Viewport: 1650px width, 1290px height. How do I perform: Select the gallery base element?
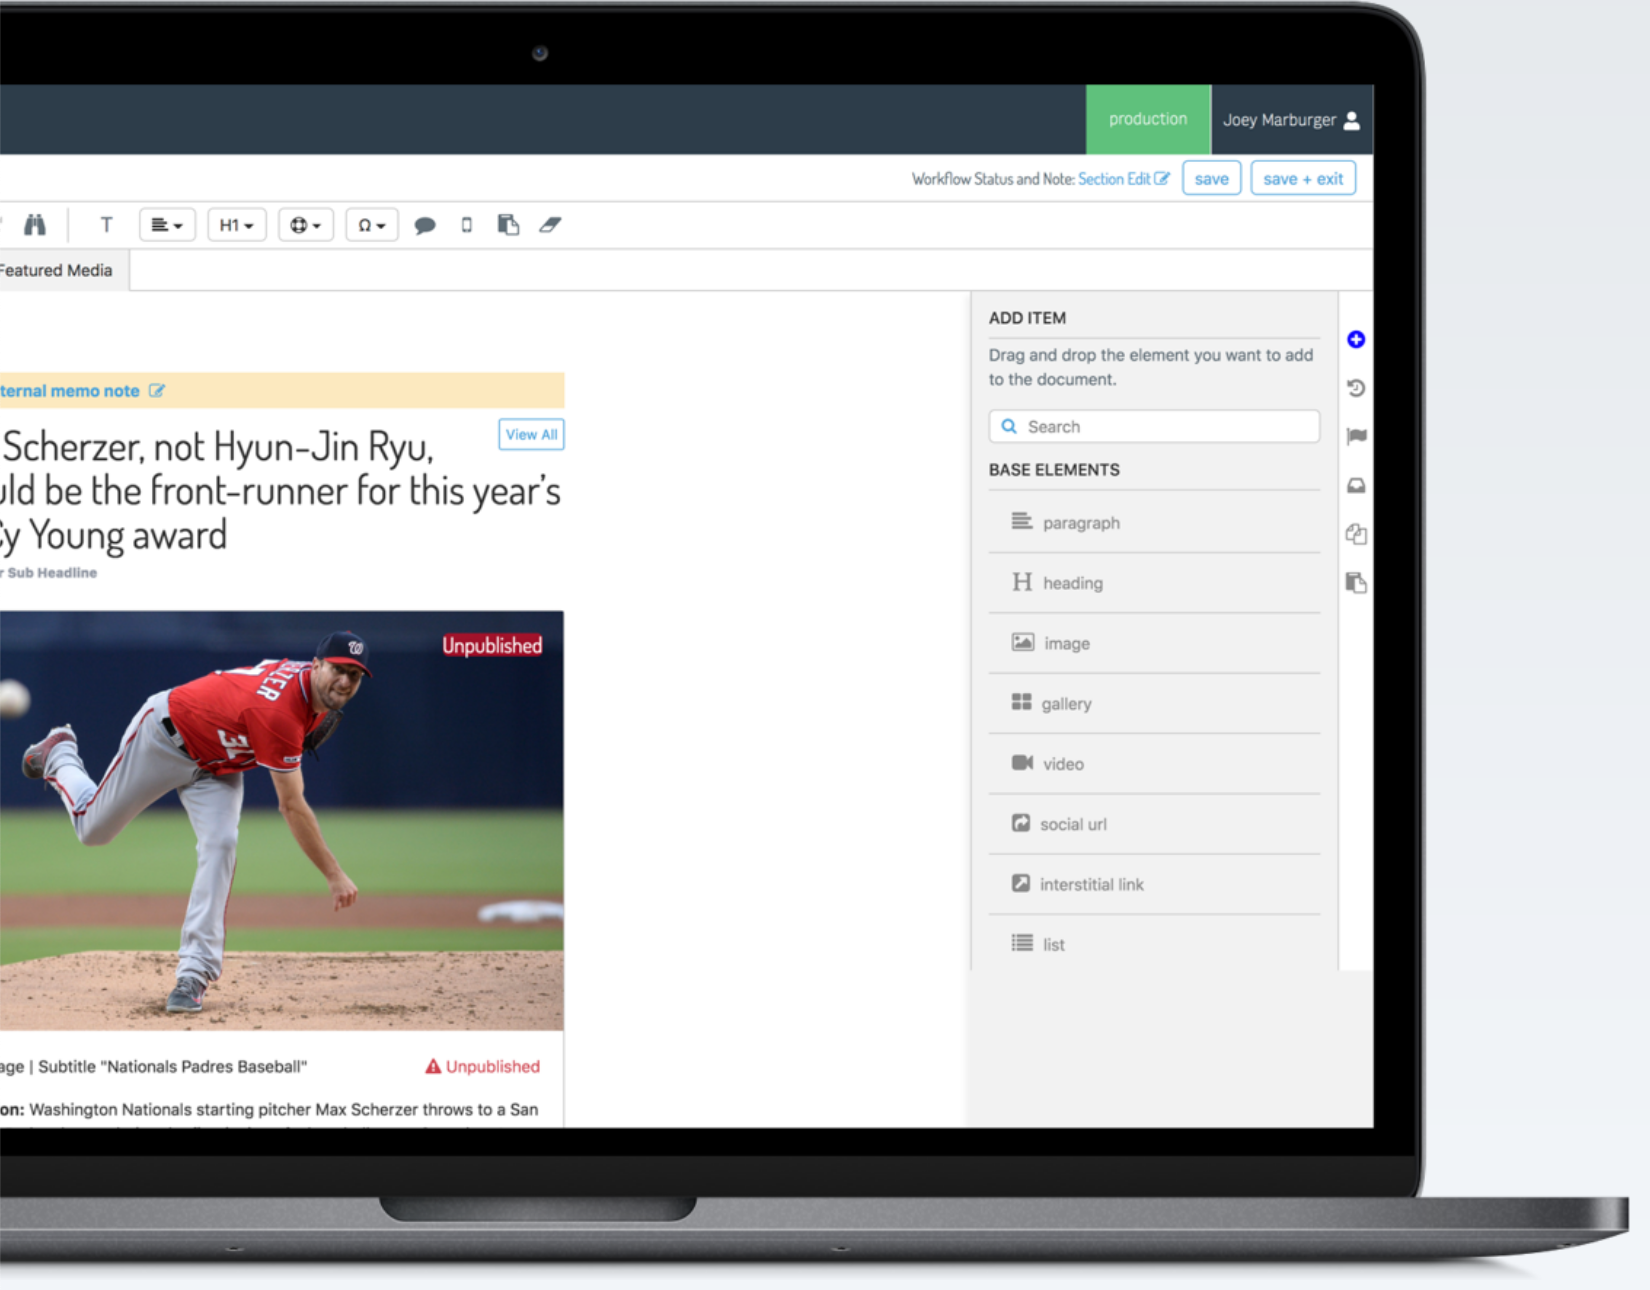click(1065, 704)
